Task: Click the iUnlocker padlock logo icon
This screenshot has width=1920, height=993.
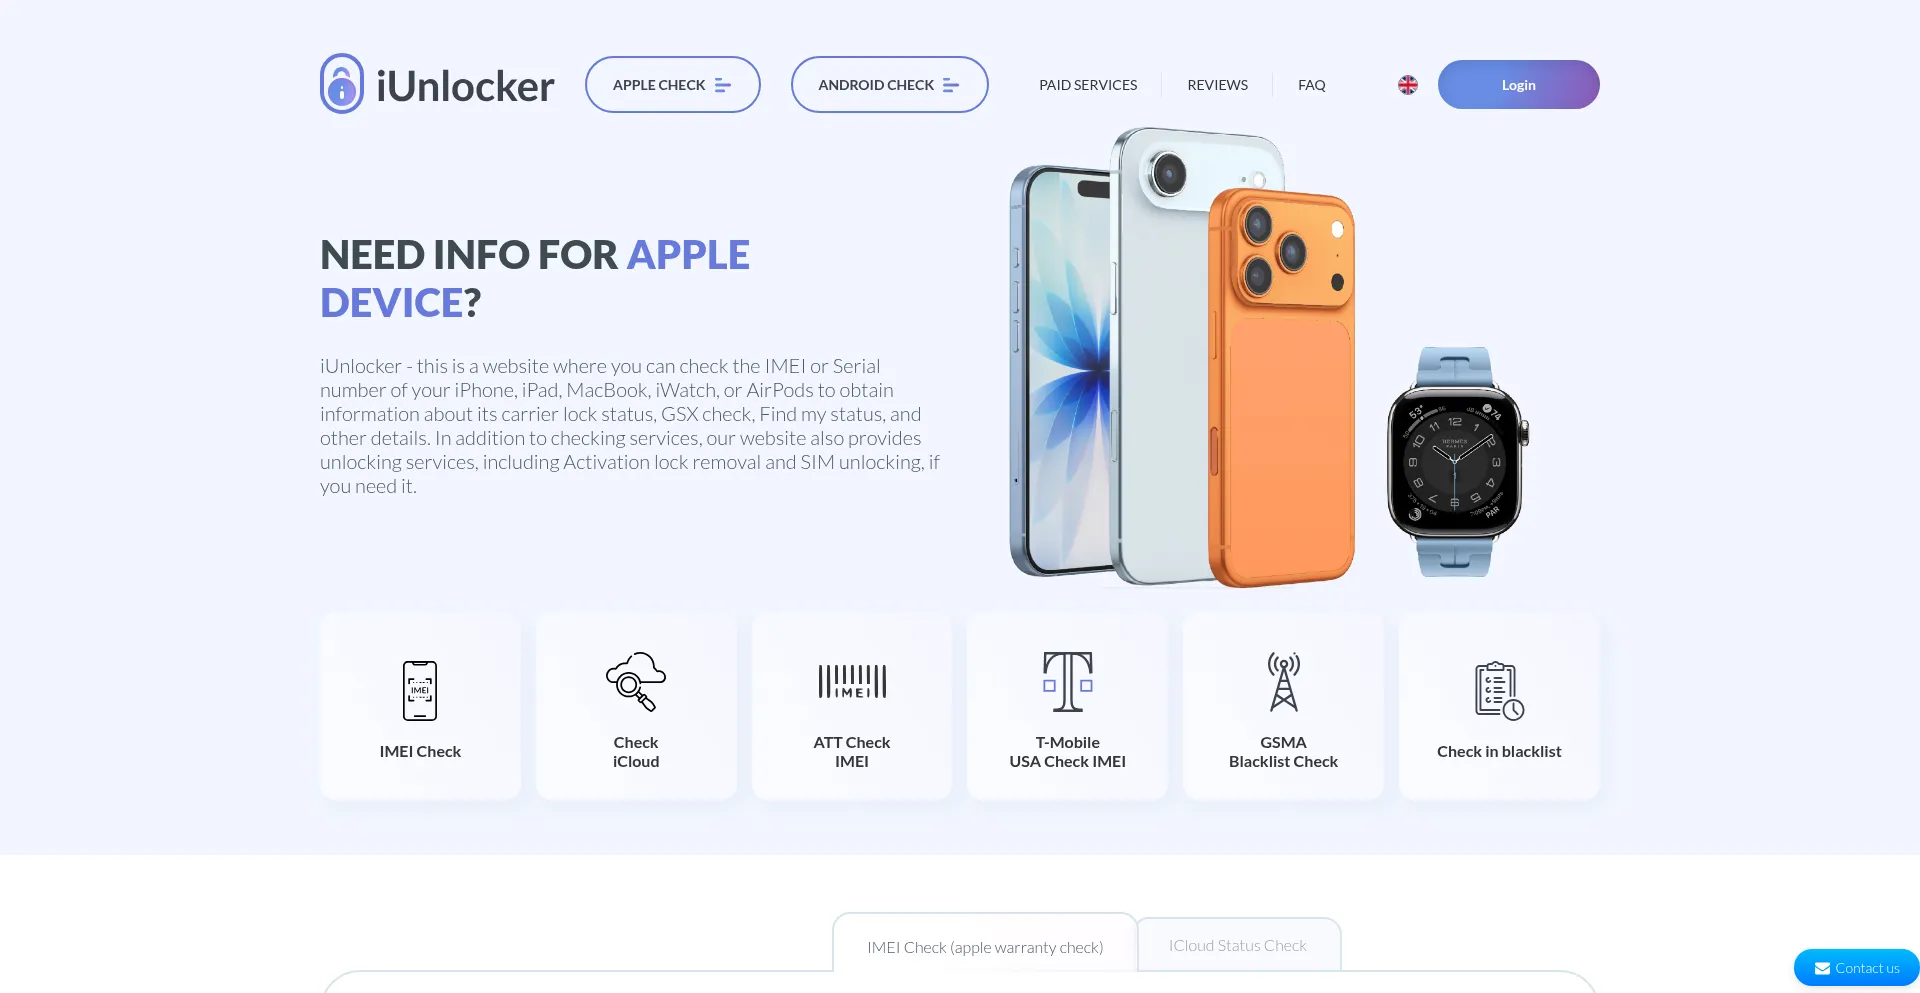Action: [342, 84]
